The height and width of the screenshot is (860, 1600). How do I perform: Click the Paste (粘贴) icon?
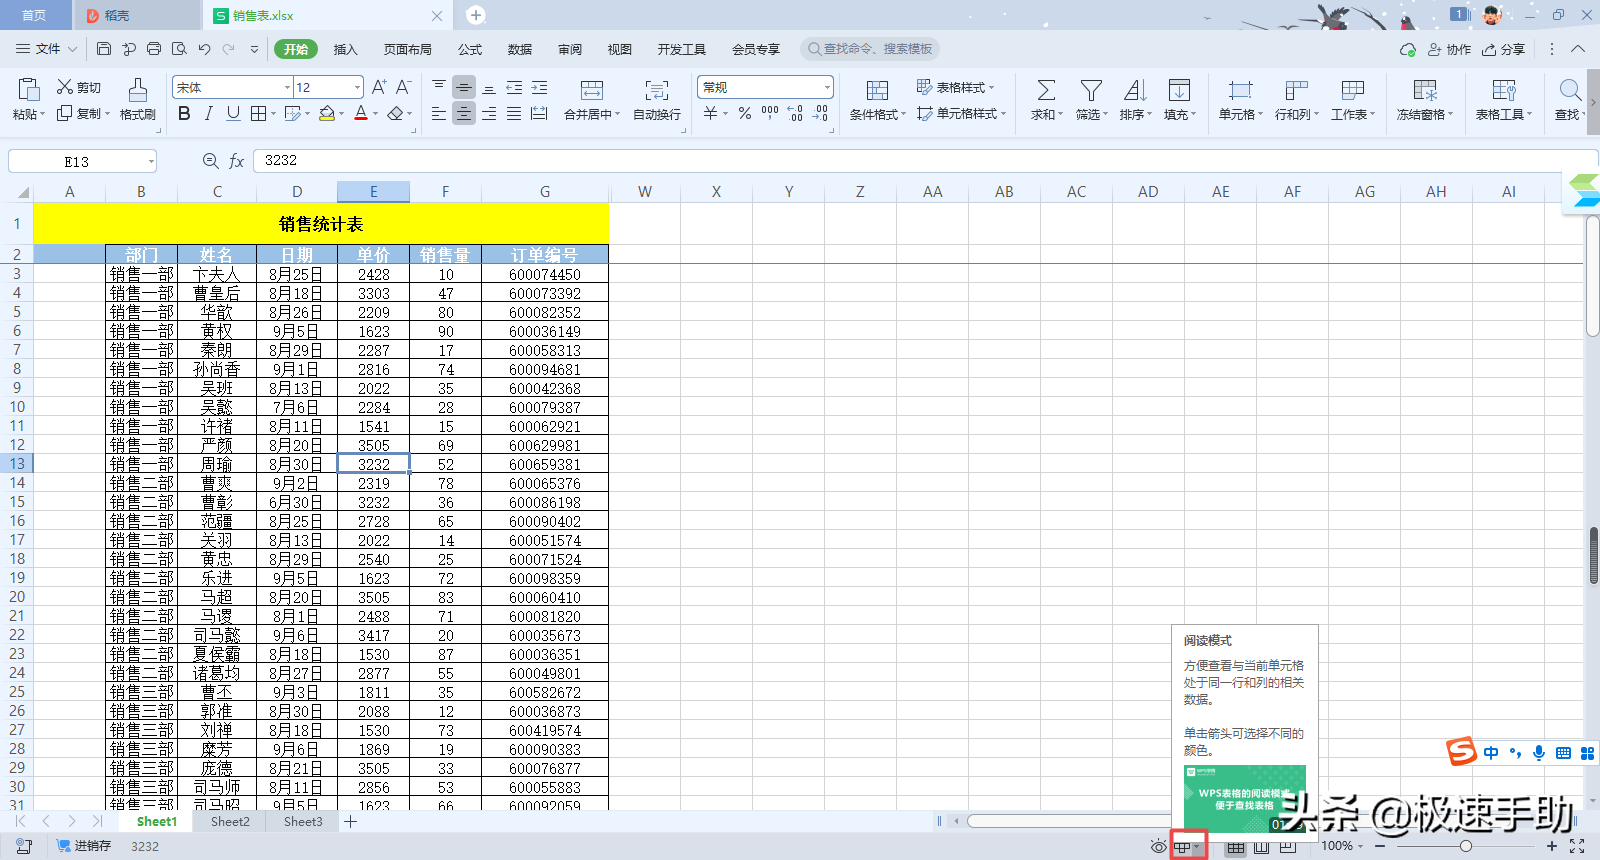click(x=28, y=90)
